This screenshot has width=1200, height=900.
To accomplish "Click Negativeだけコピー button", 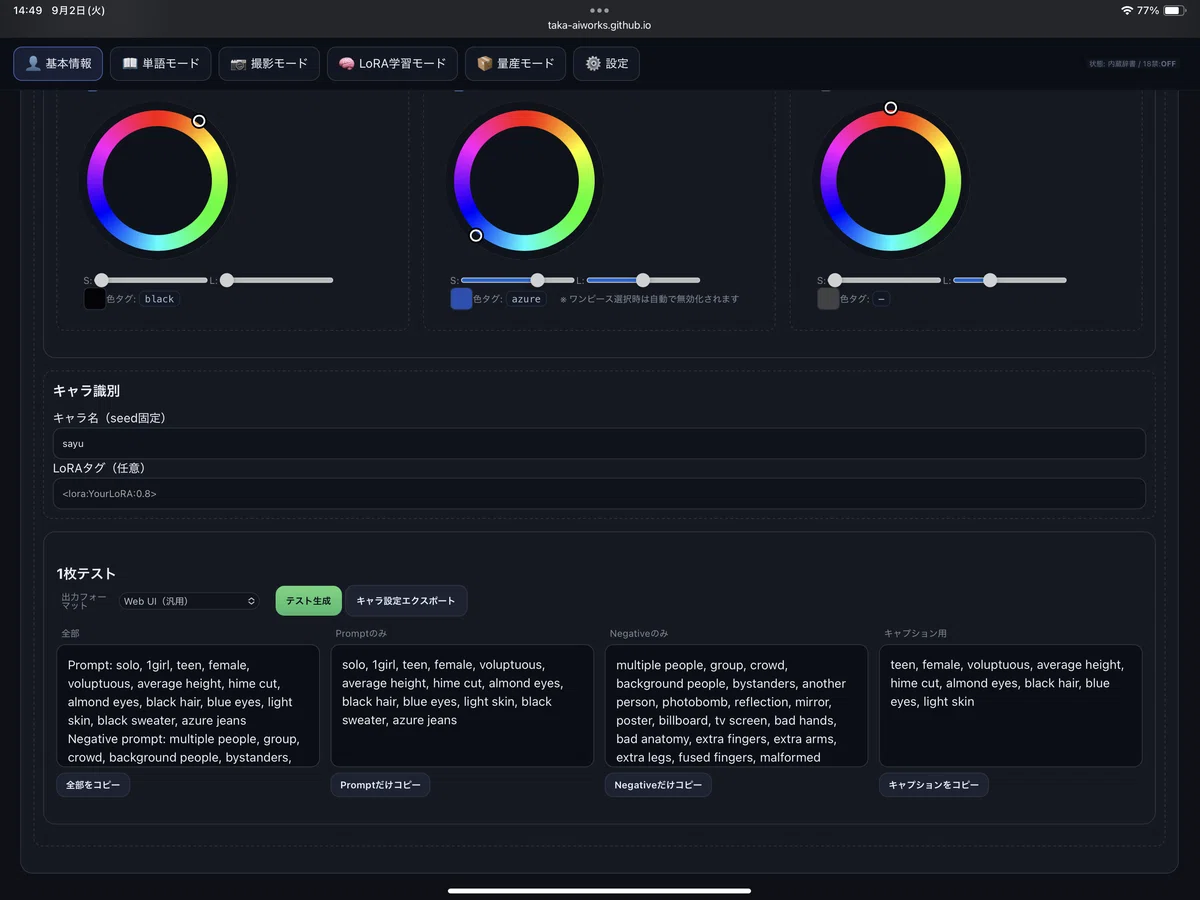I will (x=658, y=785).
